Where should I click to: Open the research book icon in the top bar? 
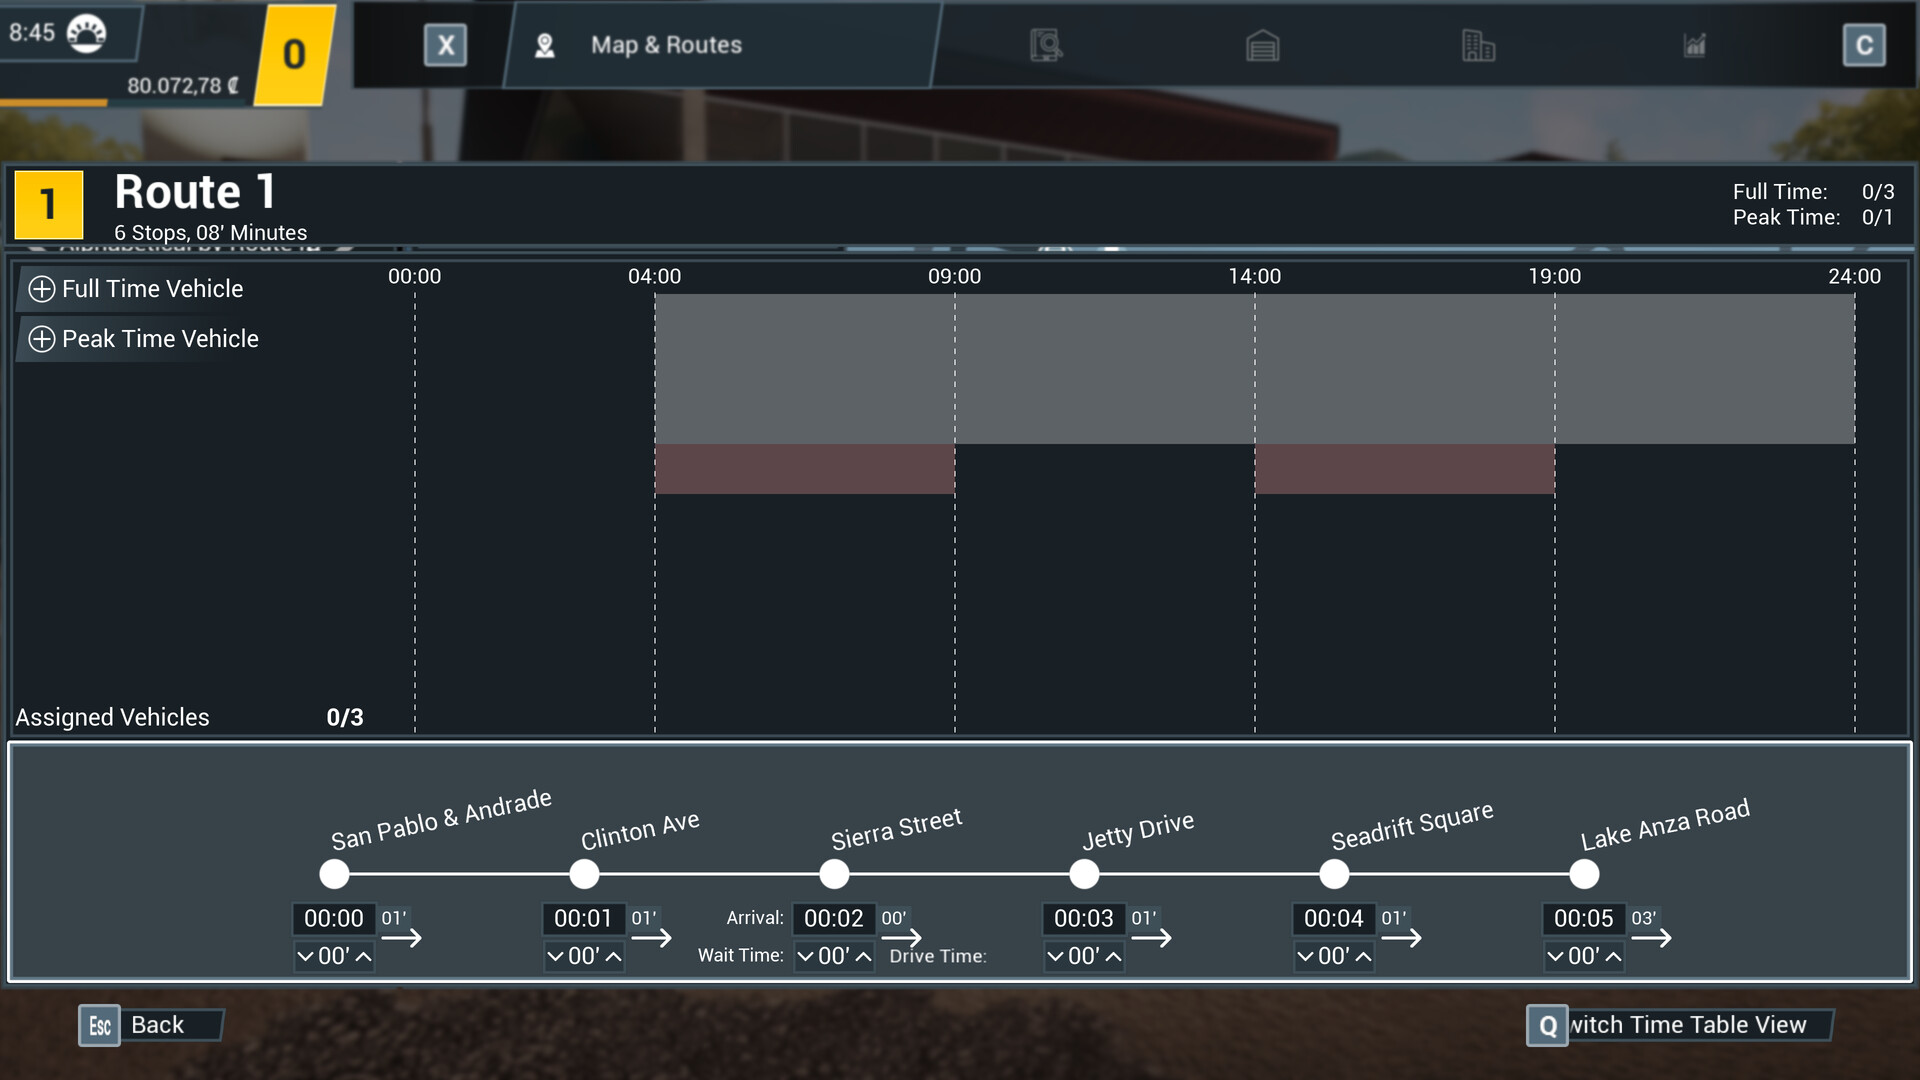coord(1045,45)
